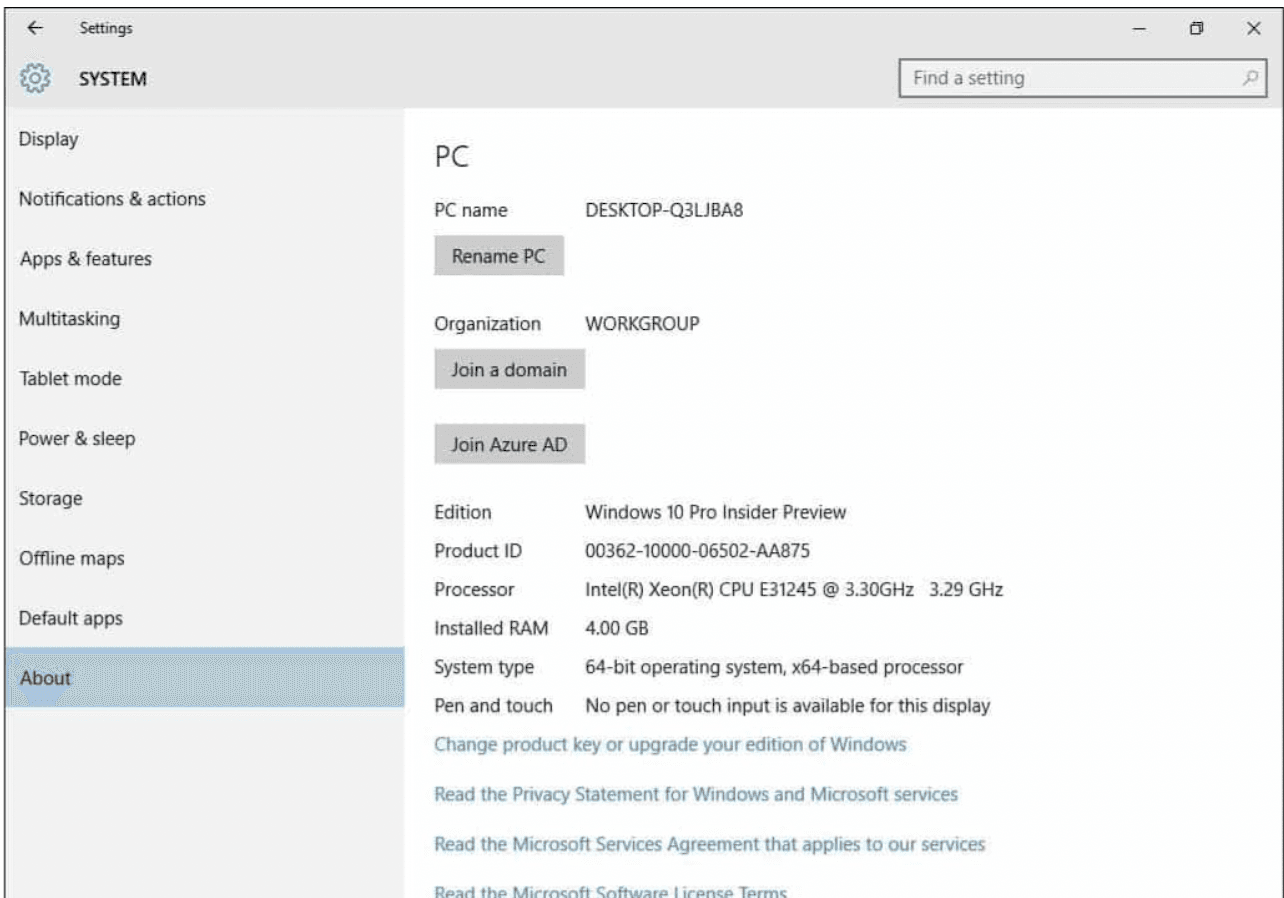Open the Privacy Statement link
Image resolution: width=1284 pixels, height=898 pixels.
[x=696, y=795]
